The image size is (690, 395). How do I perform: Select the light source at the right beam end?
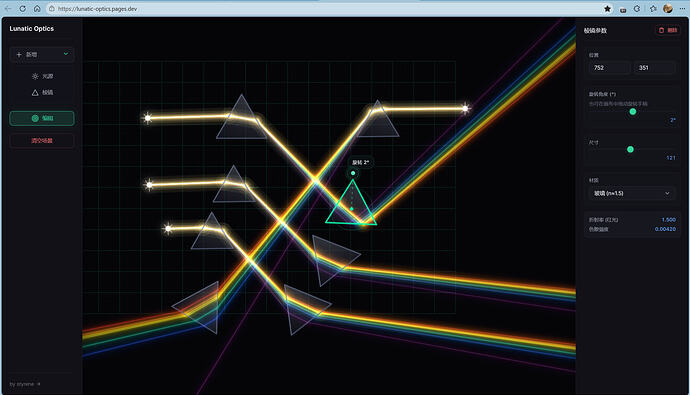pos(465,108)
